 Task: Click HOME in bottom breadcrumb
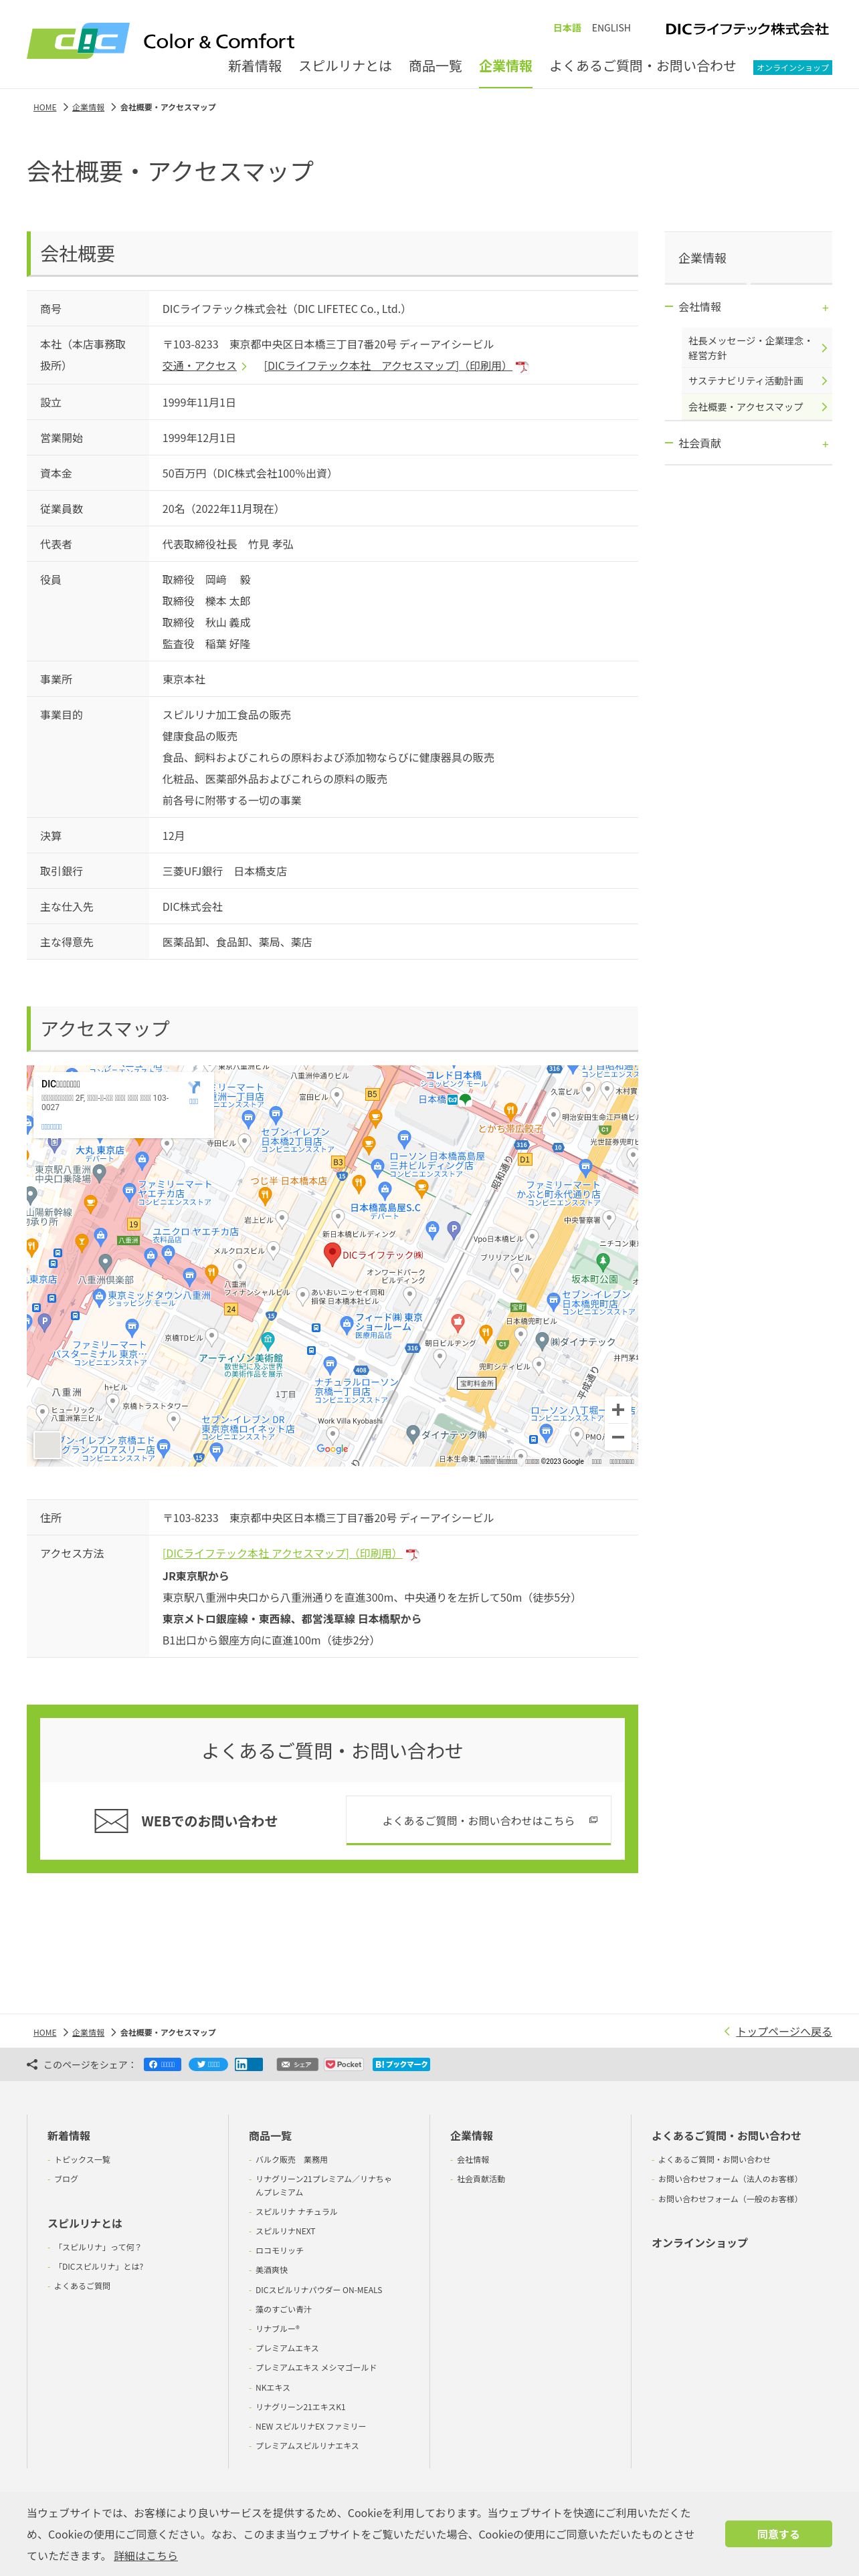click(x=45, y=2032)
